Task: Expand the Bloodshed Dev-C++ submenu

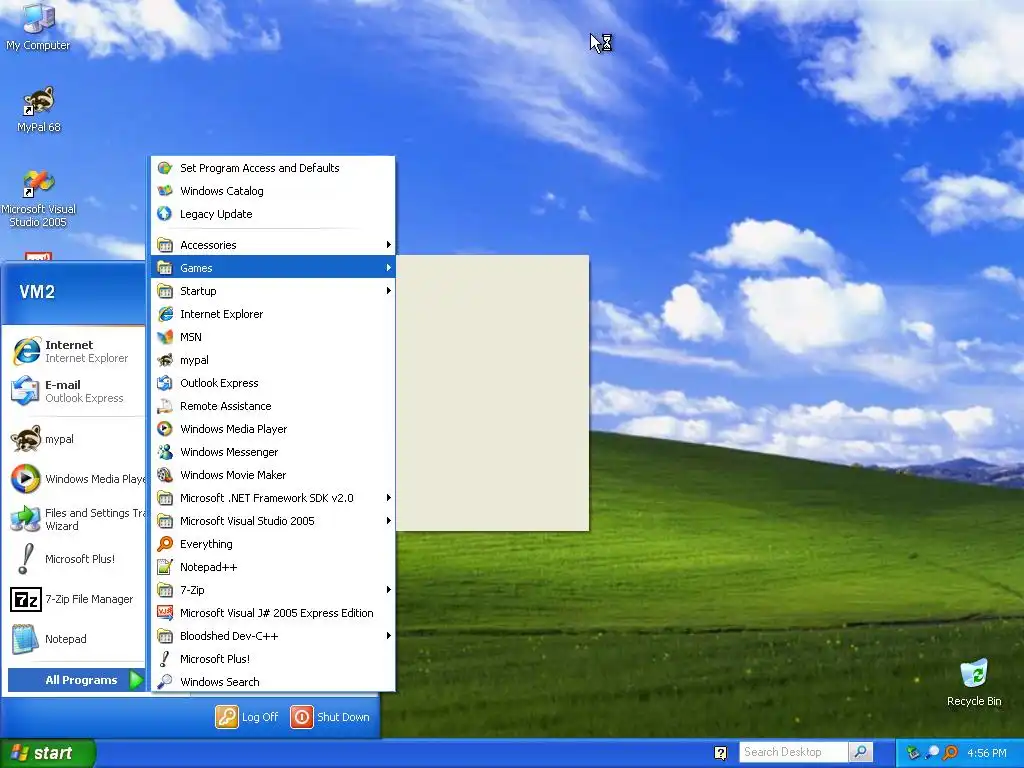Action: coord(273,636)
